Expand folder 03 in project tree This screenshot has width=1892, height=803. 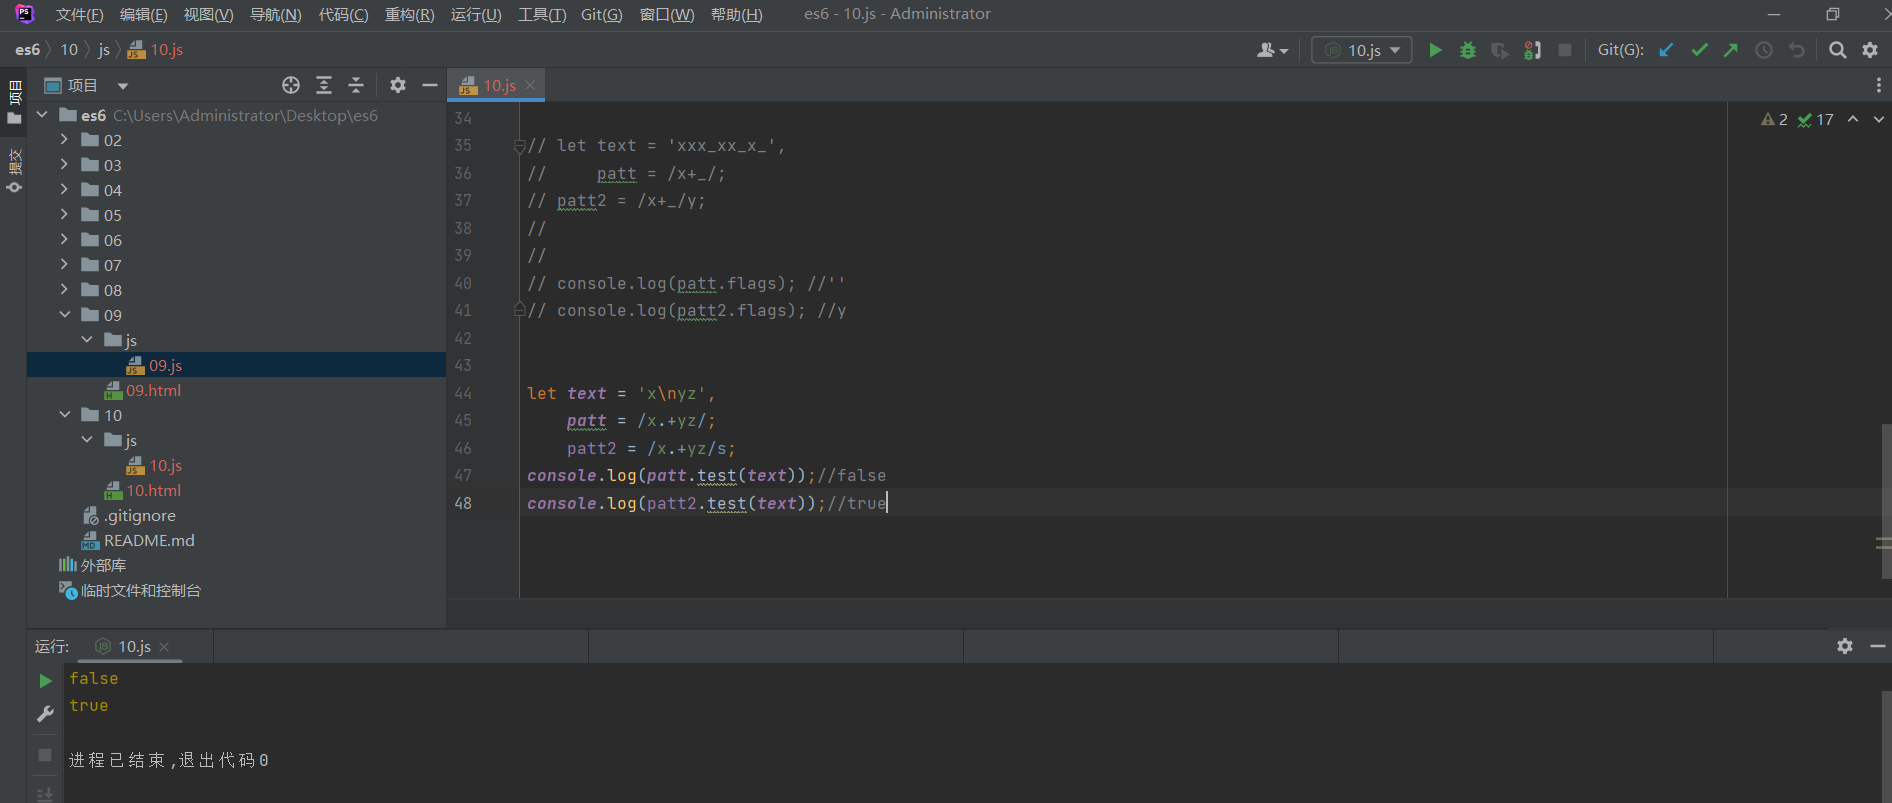click(x=64, y=164)
